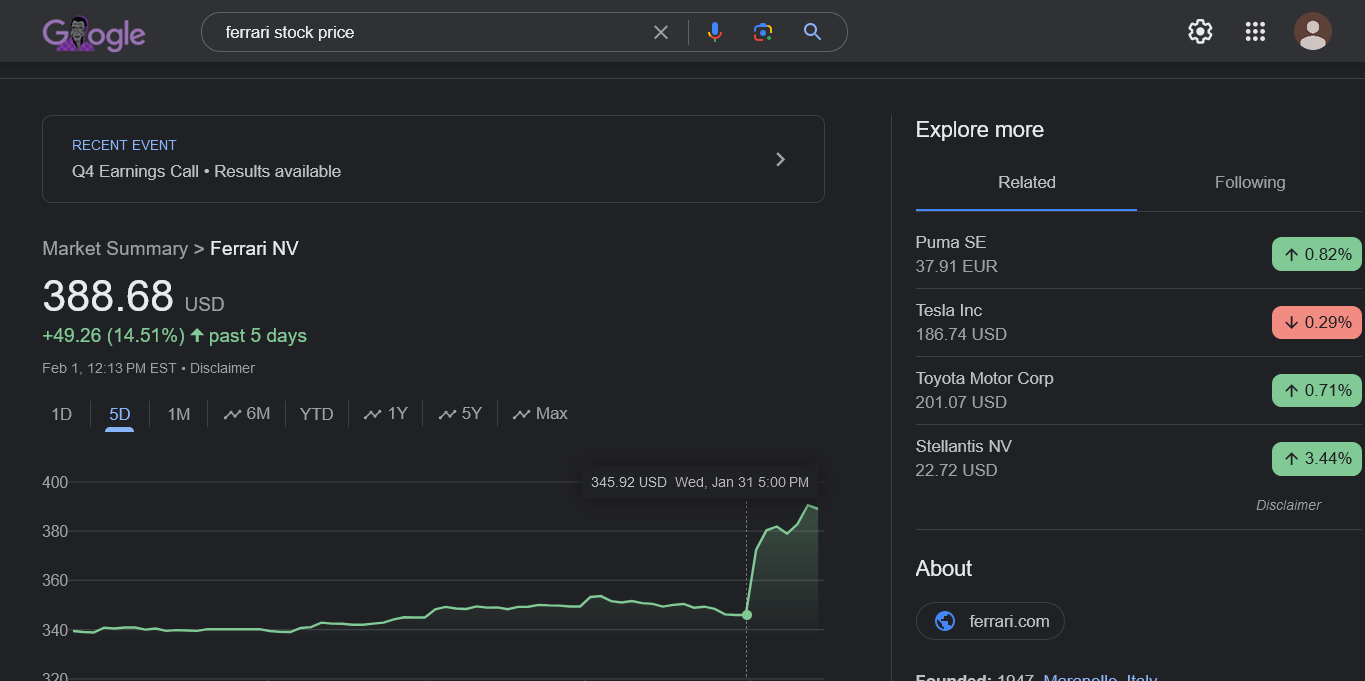Open 'Q4 Earnings Call • Results available' text
The image size is (1365, 681).
click(x=206, y=171)
